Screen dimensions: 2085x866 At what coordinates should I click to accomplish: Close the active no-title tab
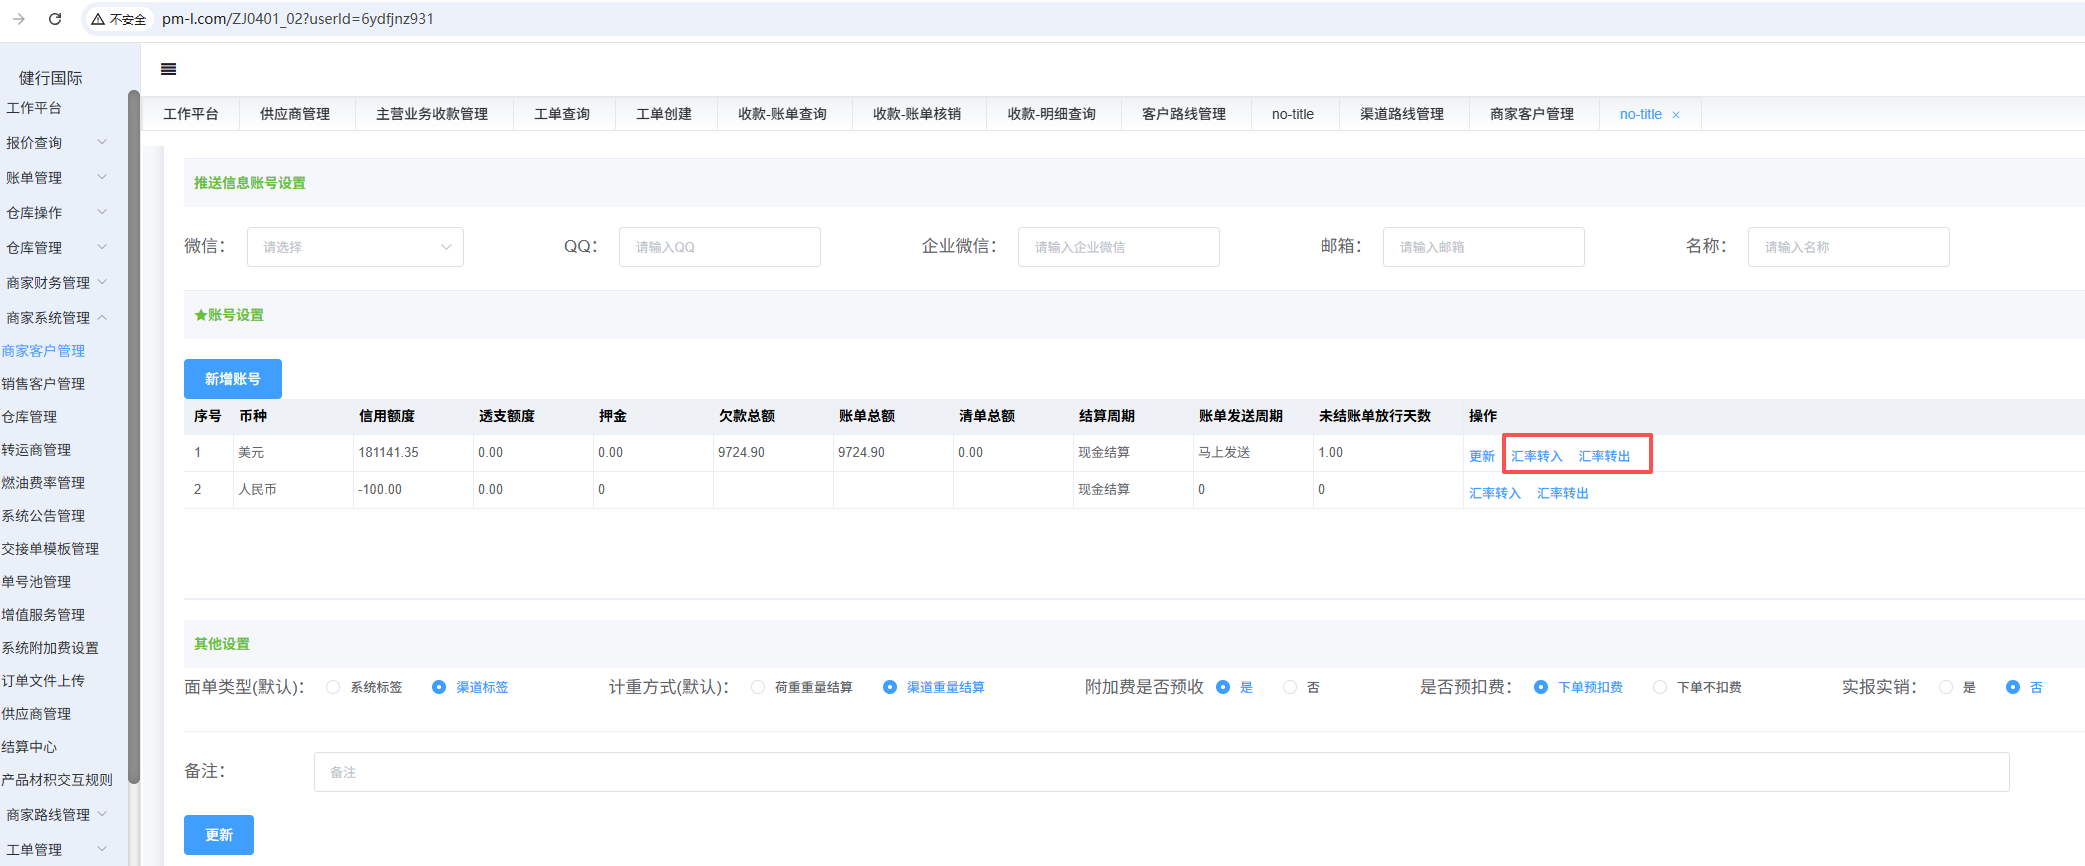pyautogui.click(x=1676, y=115)
